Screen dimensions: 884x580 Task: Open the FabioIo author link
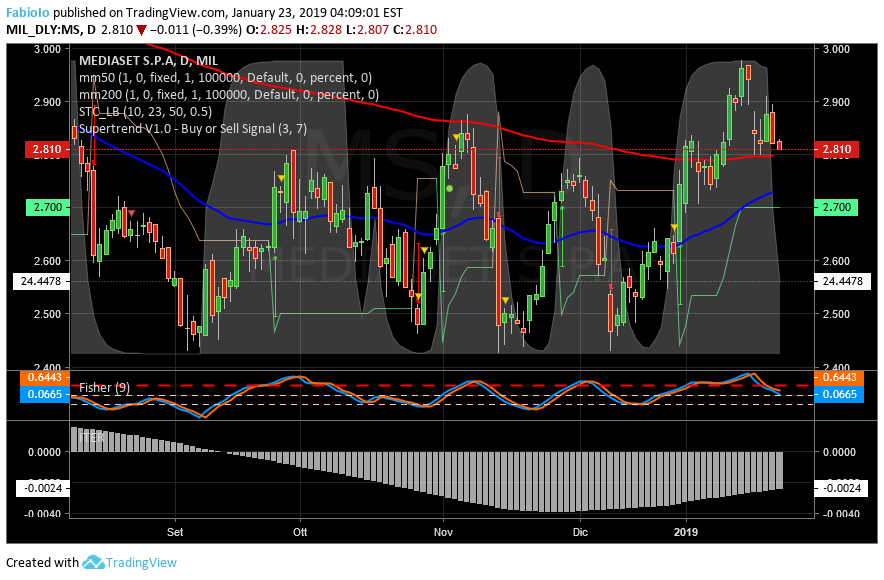(28, 12)
